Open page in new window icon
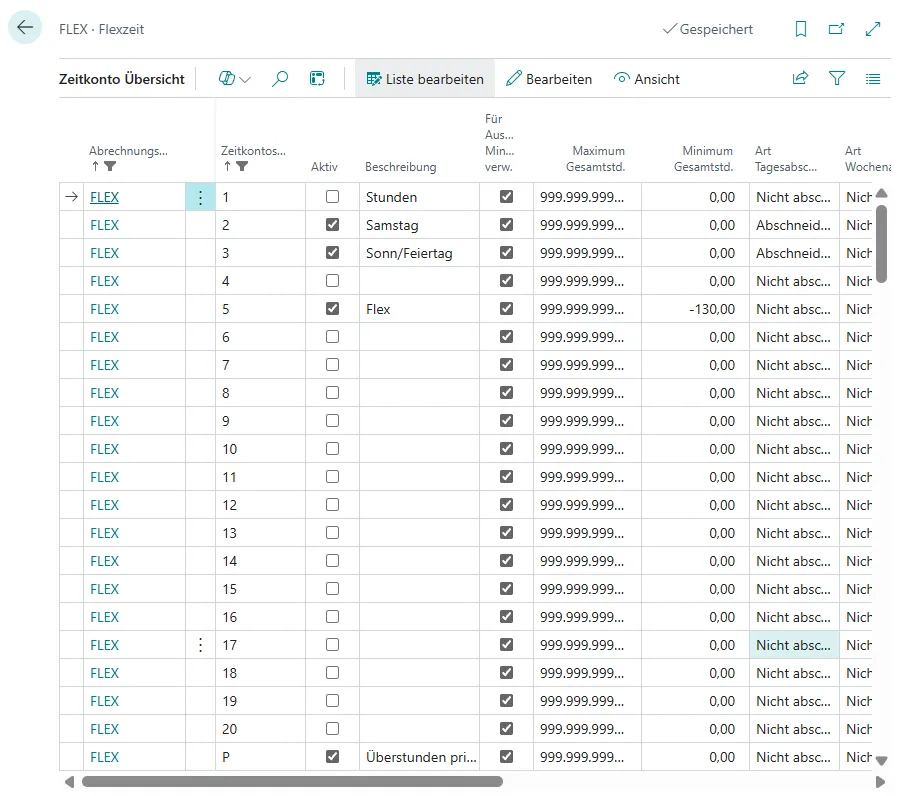The height and width of the screenshot is (796, 916). coord(836,30)
